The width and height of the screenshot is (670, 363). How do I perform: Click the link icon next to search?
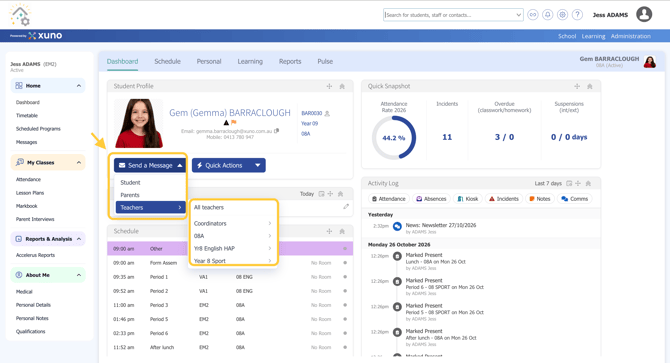[x=532, y=15]
